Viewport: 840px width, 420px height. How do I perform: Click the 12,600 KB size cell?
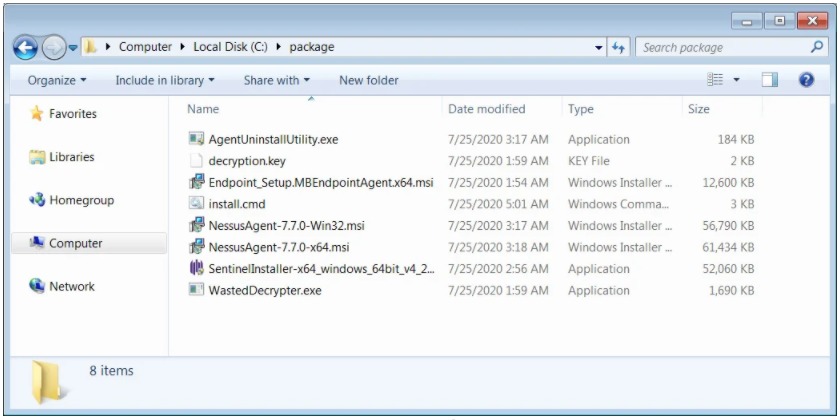(x=728, y=182)
